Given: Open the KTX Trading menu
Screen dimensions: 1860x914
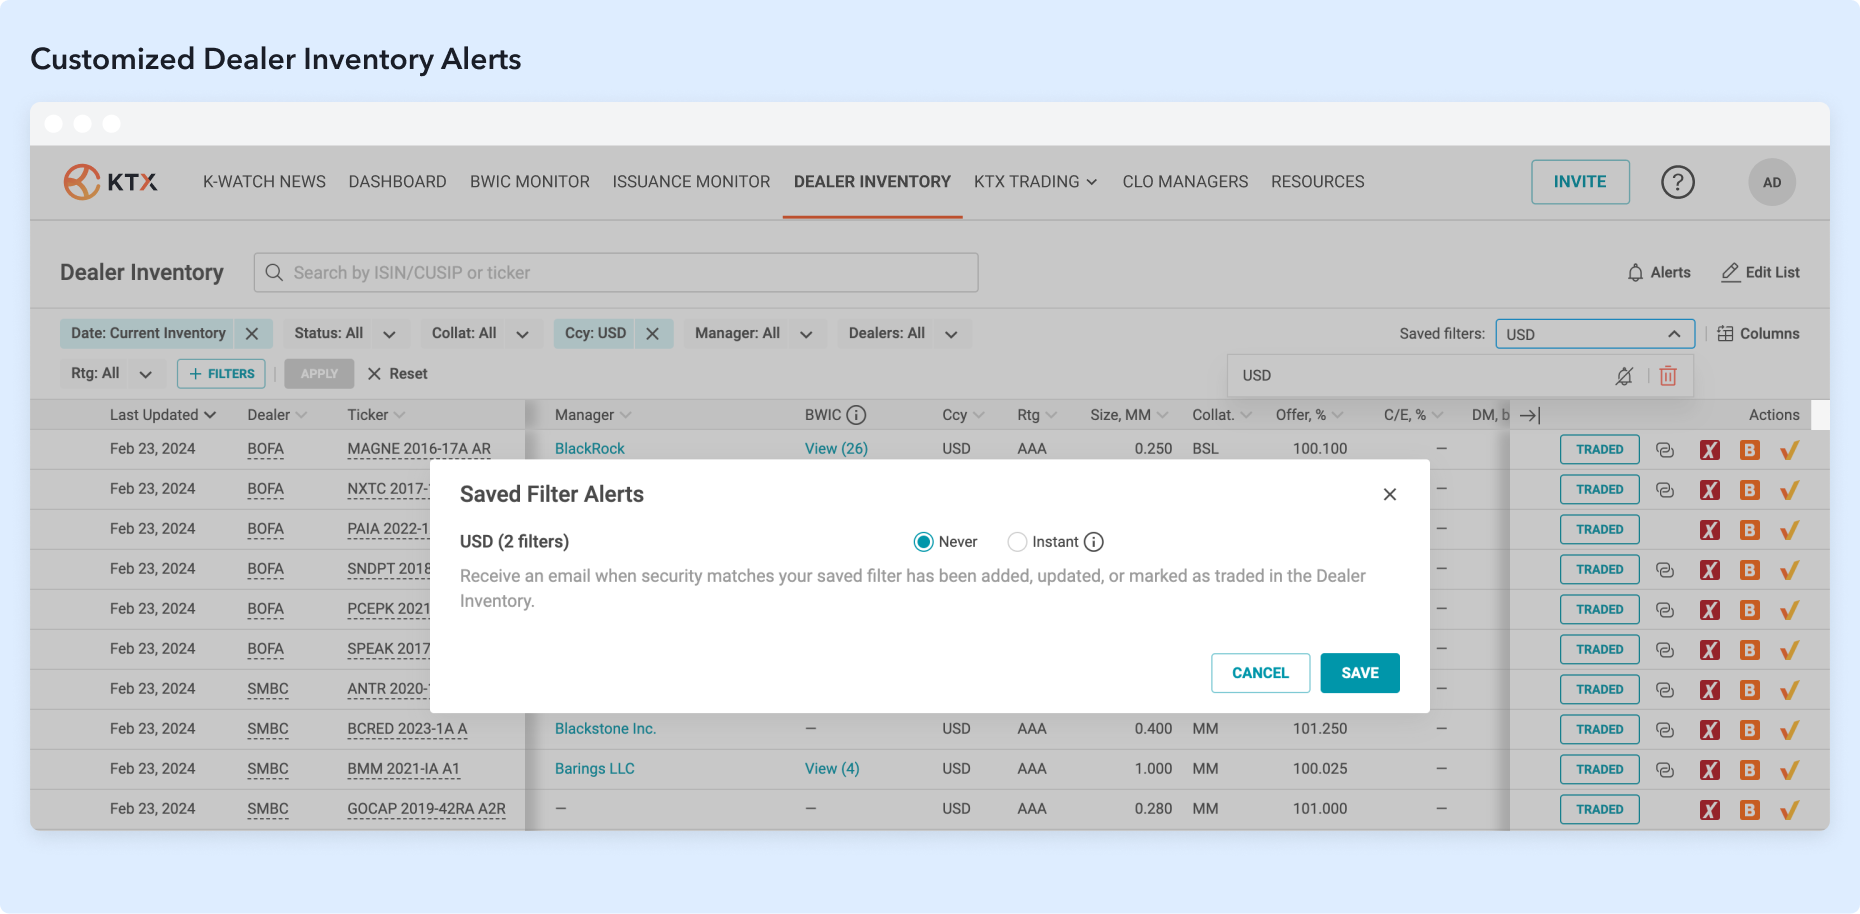Looking at the screenshot, I should coord(1035,182).
